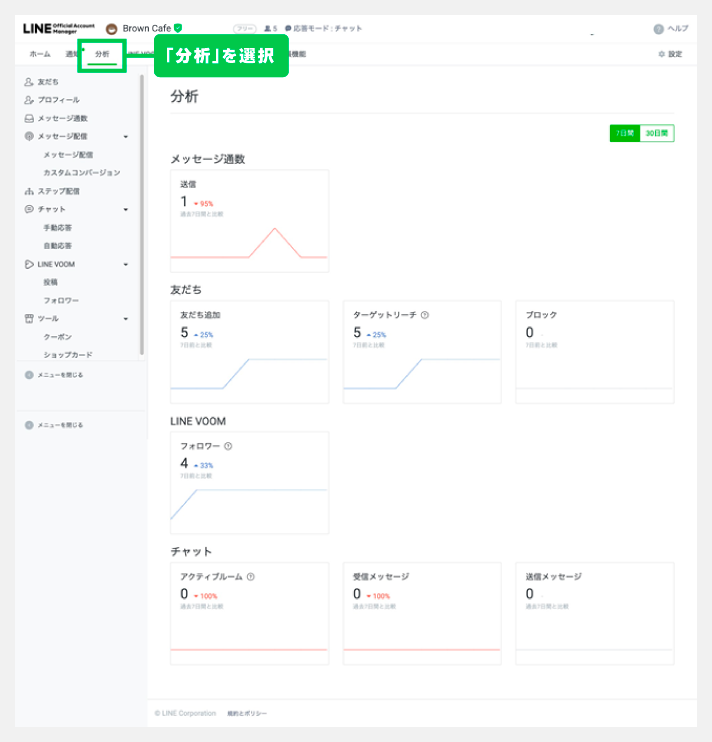Collapse the チャット sidebar section arrow

point(126,210)
